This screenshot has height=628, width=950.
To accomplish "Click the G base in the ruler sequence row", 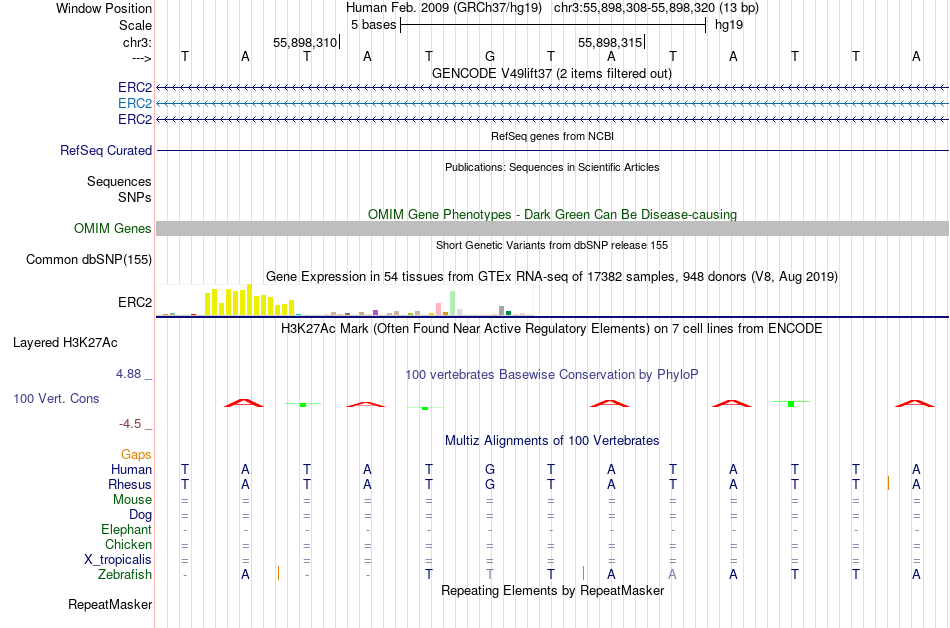I will (x=490, y=56).
